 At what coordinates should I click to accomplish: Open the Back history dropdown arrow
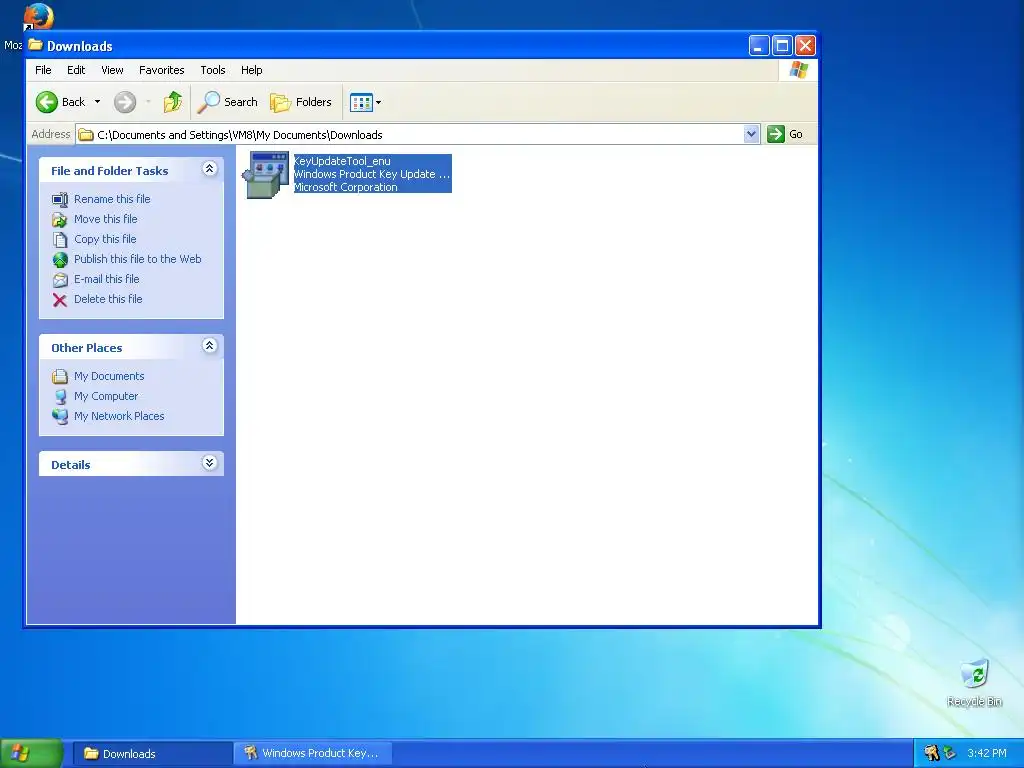pyautogui.click(x=97, y=102)
